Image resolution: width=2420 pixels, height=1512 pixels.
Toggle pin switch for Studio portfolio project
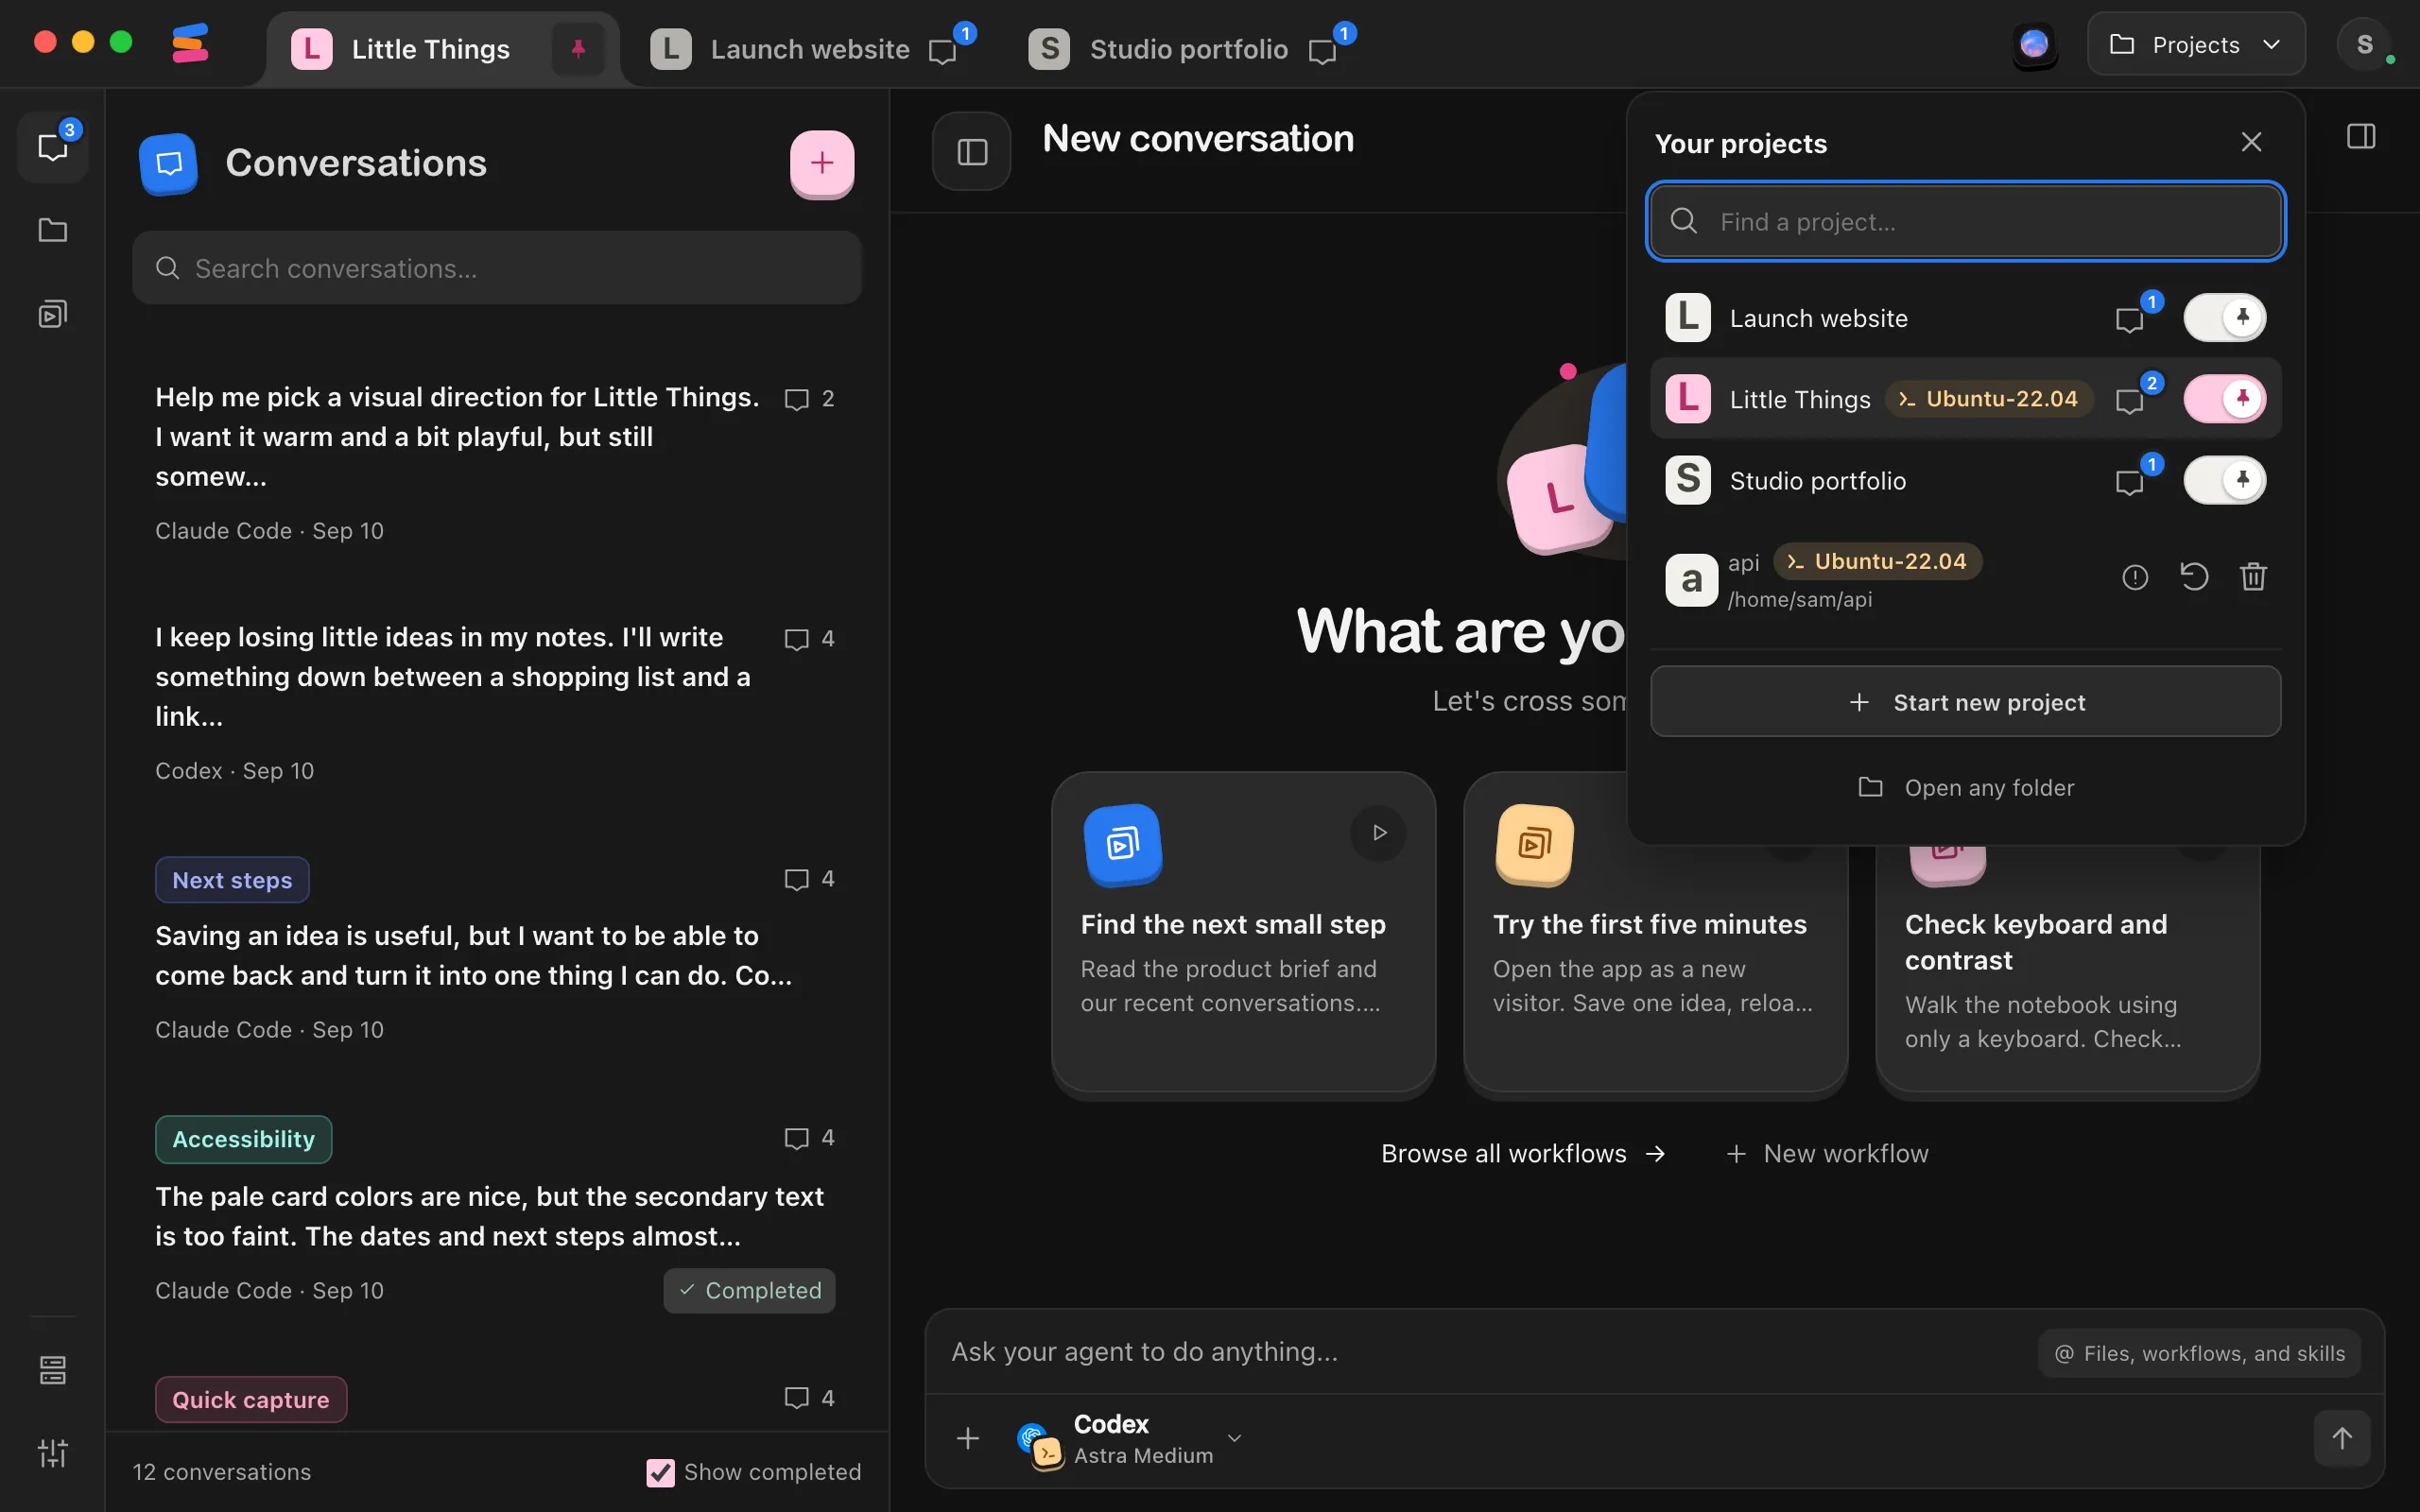click(2225, 480)
